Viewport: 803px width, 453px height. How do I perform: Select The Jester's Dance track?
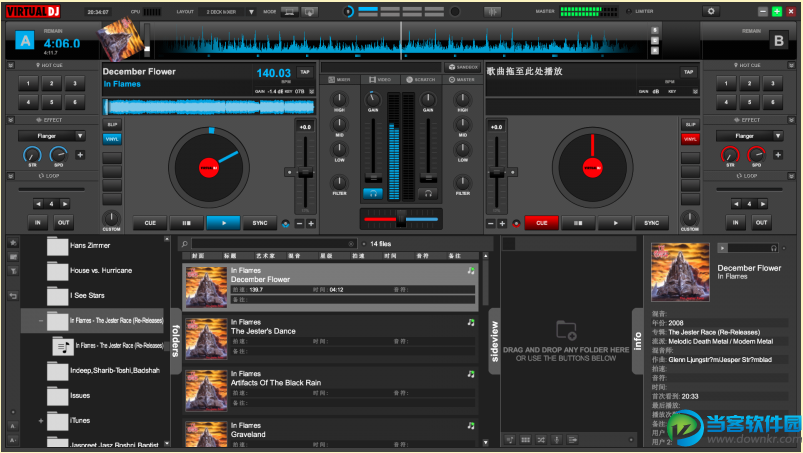click(331, 338)
